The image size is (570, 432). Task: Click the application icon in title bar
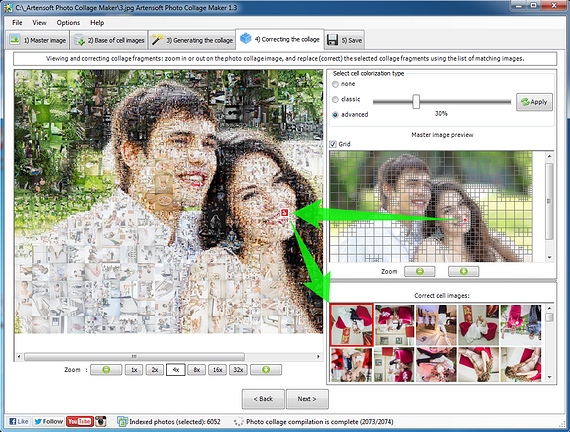point(8,7)
